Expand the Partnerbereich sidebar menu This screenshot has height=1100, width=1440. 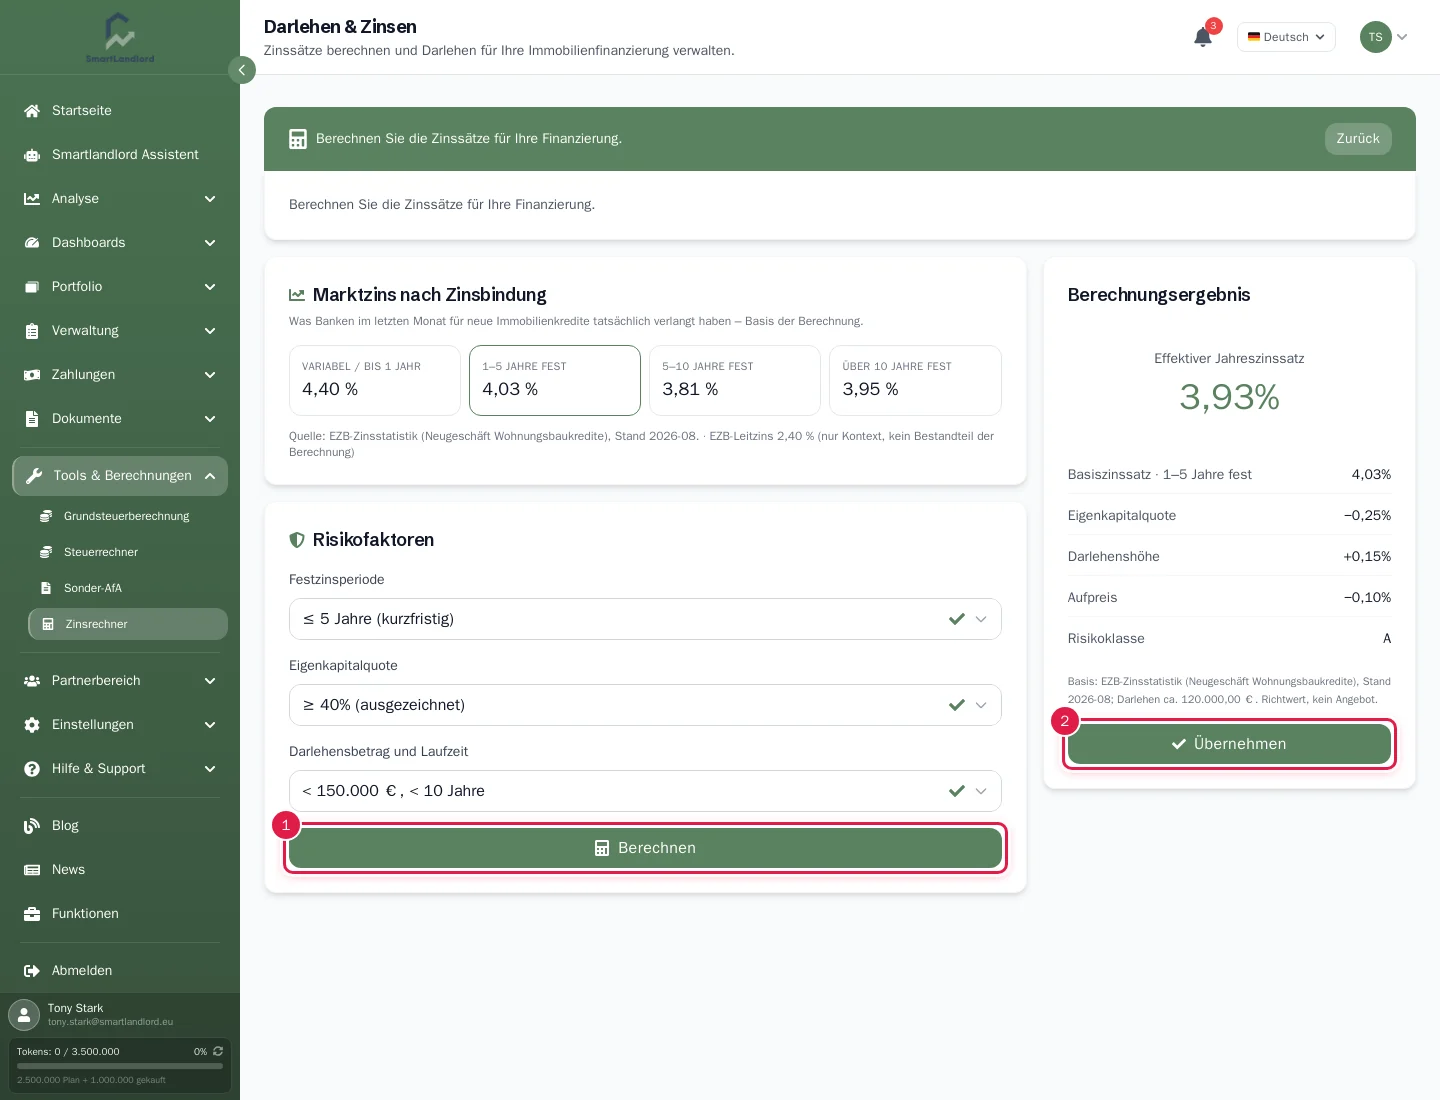click(x=120, y=681)
